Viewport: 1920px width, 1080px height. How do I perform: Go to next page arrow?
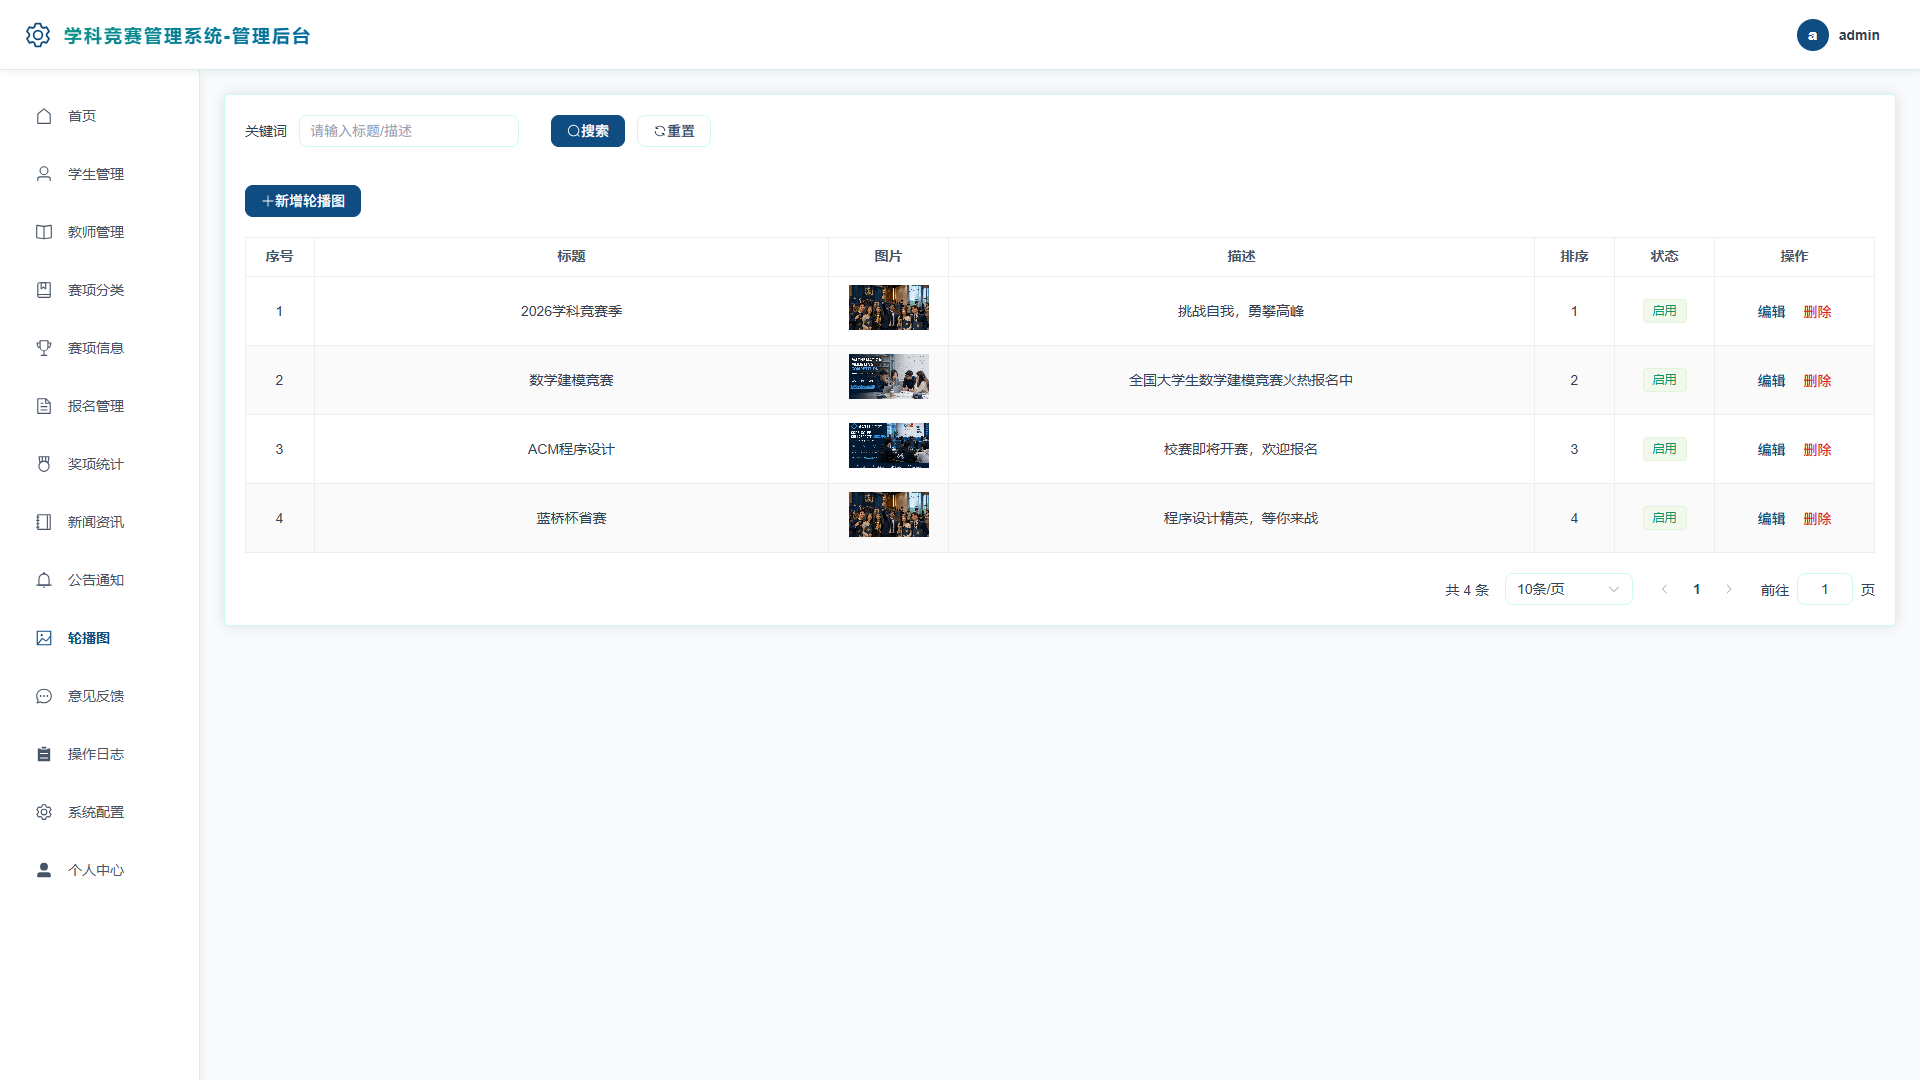coord(1729,589)
